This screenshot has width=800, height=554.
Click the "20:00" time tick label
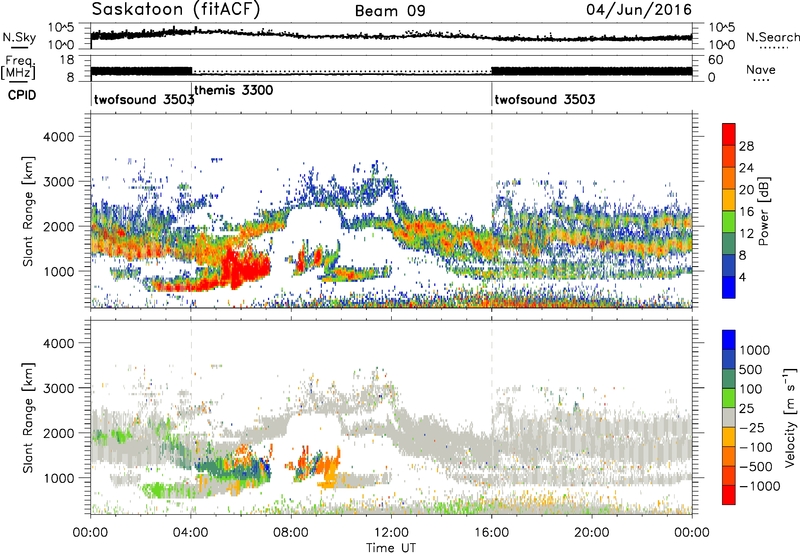[x=592, y=533]
